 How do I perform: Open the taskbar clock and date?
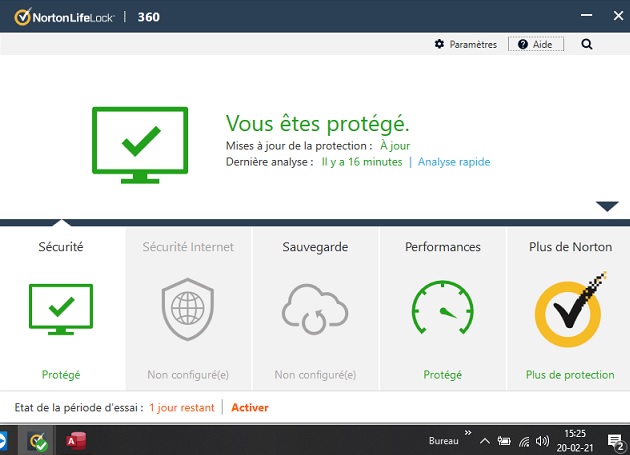(x=575, y=441)
